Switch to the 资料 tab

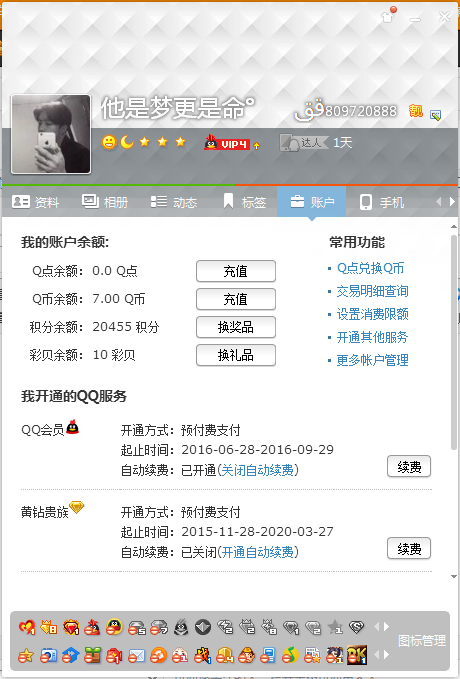(36, 202)
